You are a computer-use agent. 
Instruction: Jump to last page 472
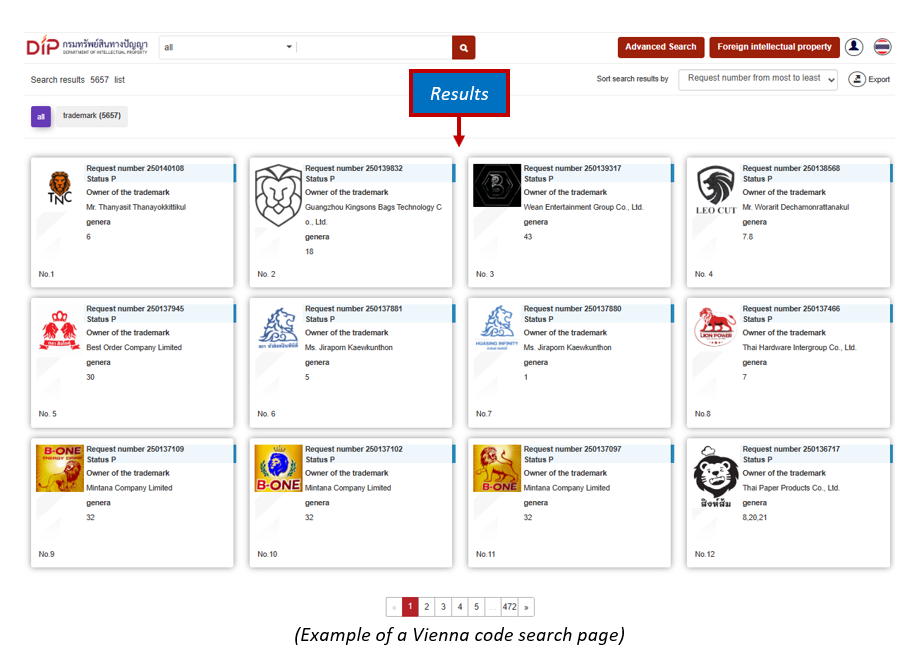509,607
